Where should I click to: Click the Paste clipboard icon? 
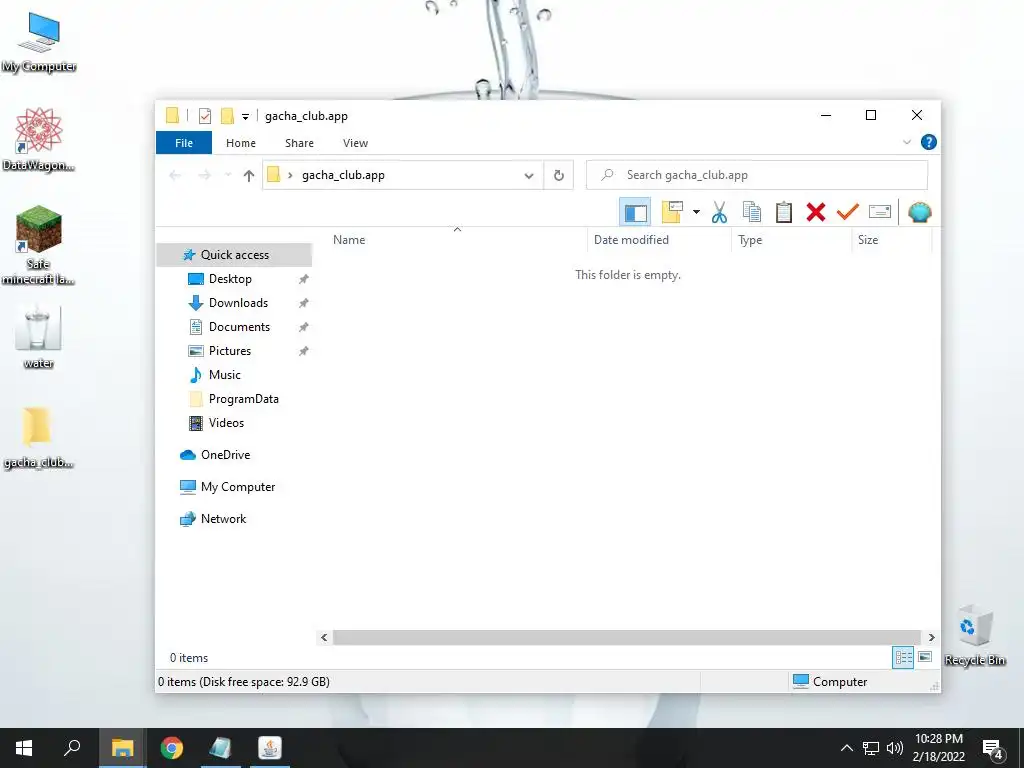784,212
